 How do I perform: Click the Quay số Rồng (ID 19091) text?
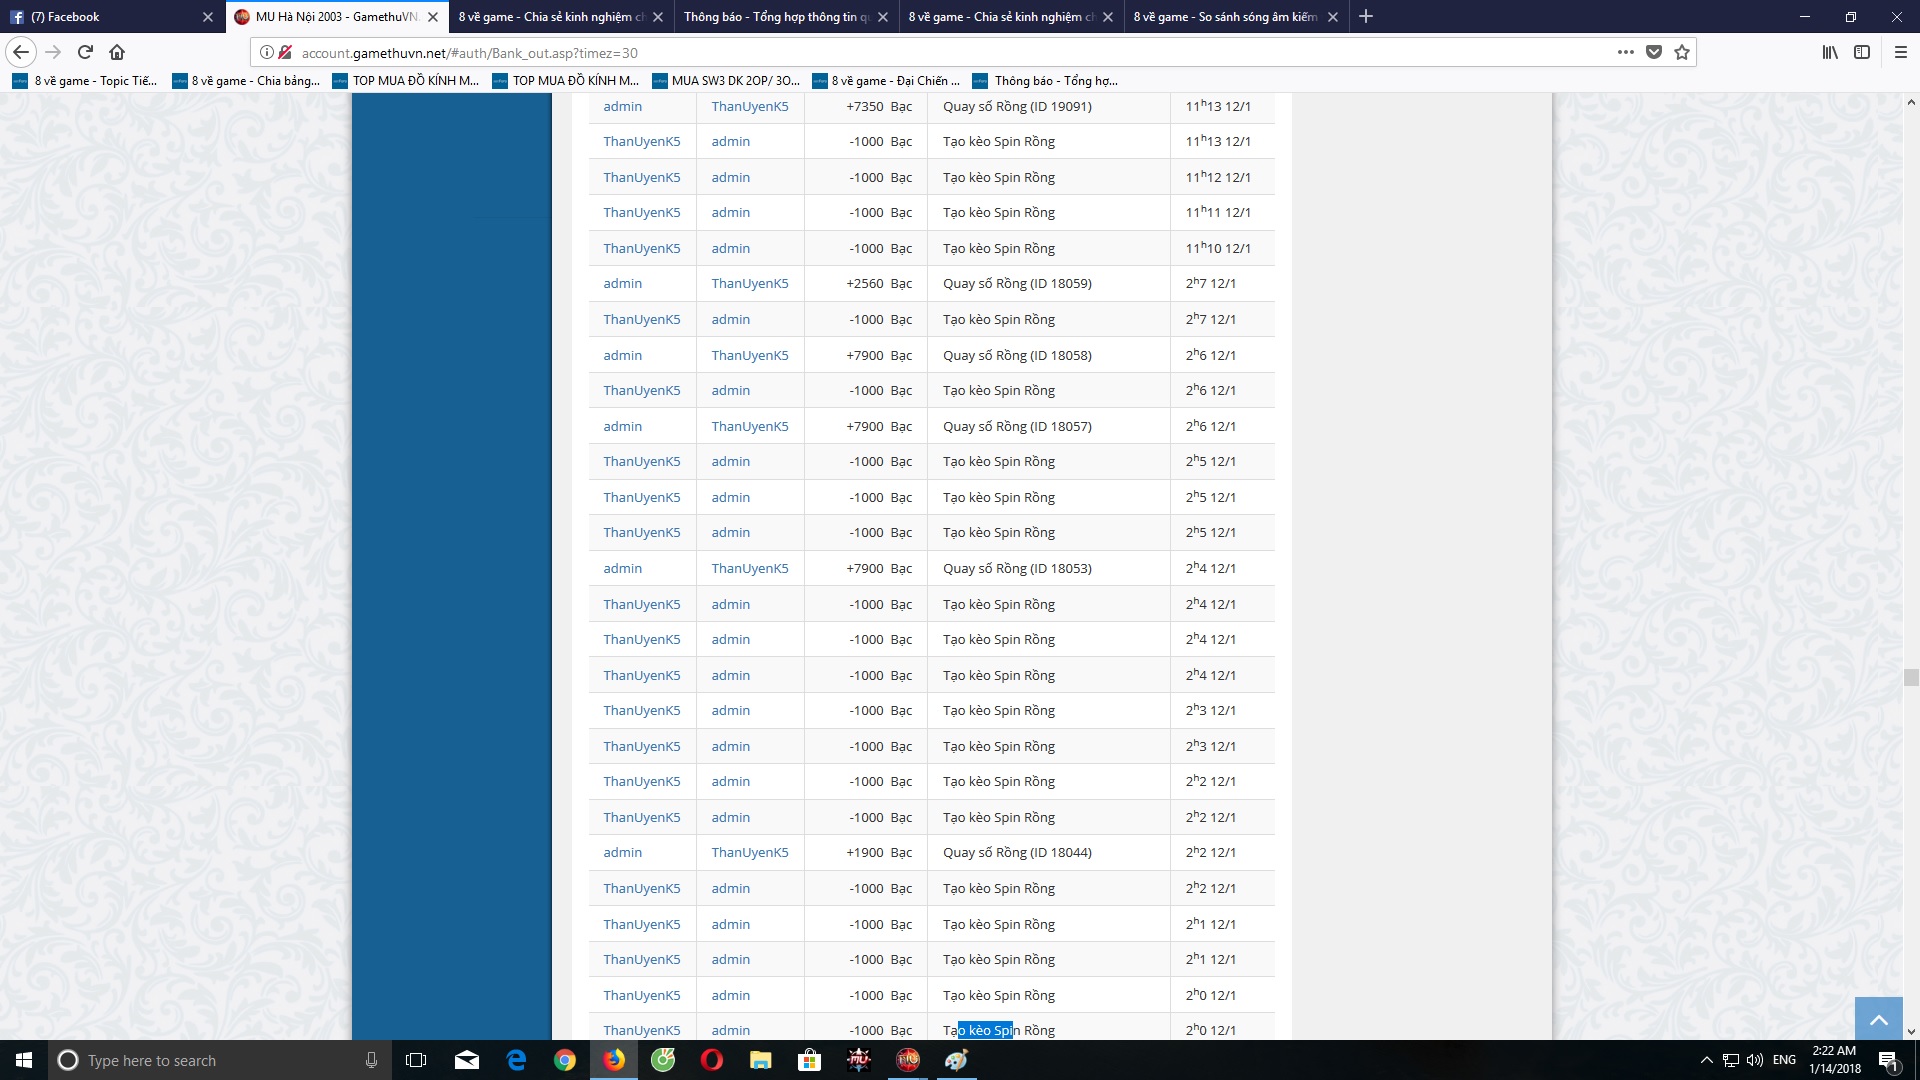coord(1017,106)
